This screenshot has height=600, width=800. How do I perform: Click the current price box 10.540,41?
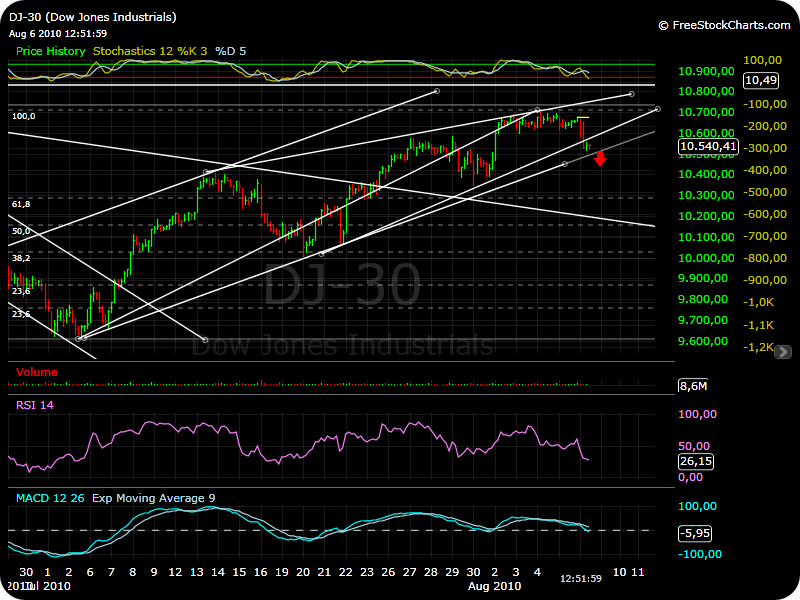[x=708, y=146]
